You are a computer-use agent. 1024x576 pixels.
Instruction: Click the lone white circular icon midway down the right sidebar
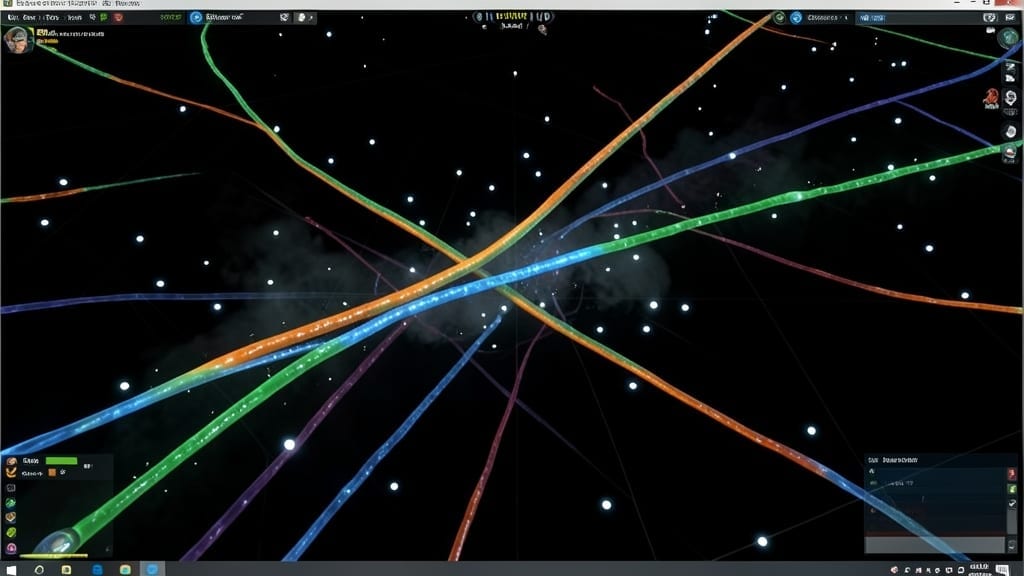1010,132
